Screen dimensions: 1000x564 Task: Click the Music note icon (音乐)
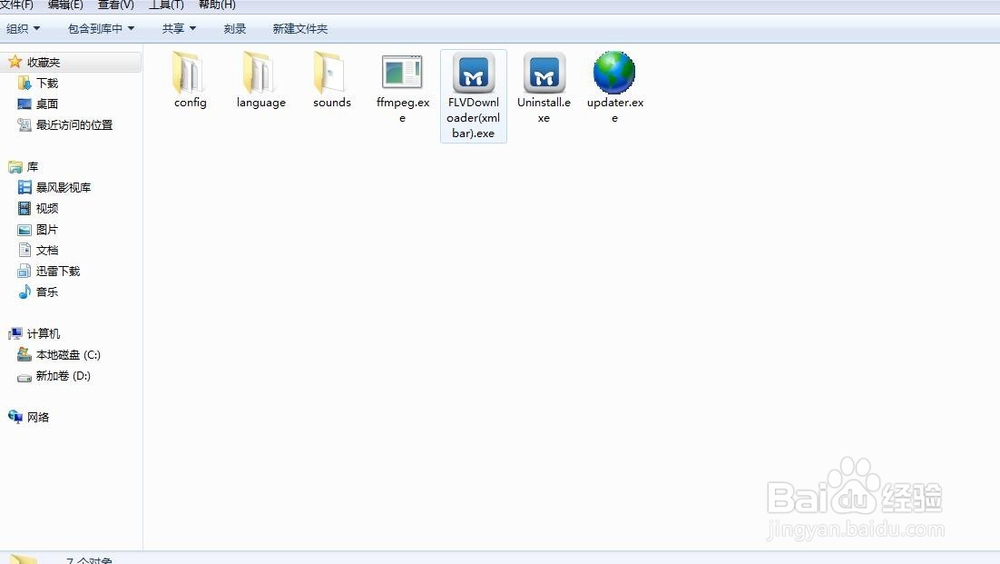(24, 292)
